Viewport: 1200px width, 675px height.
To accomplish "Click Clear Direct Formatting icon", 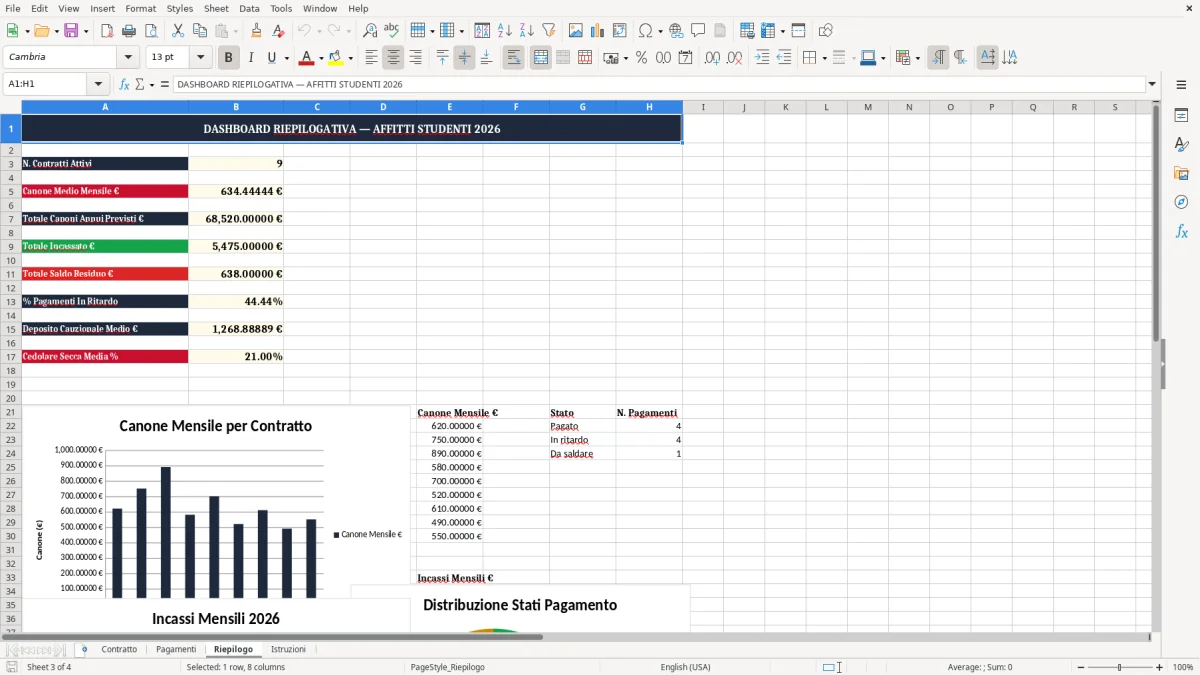I will (x=278, y=31).
